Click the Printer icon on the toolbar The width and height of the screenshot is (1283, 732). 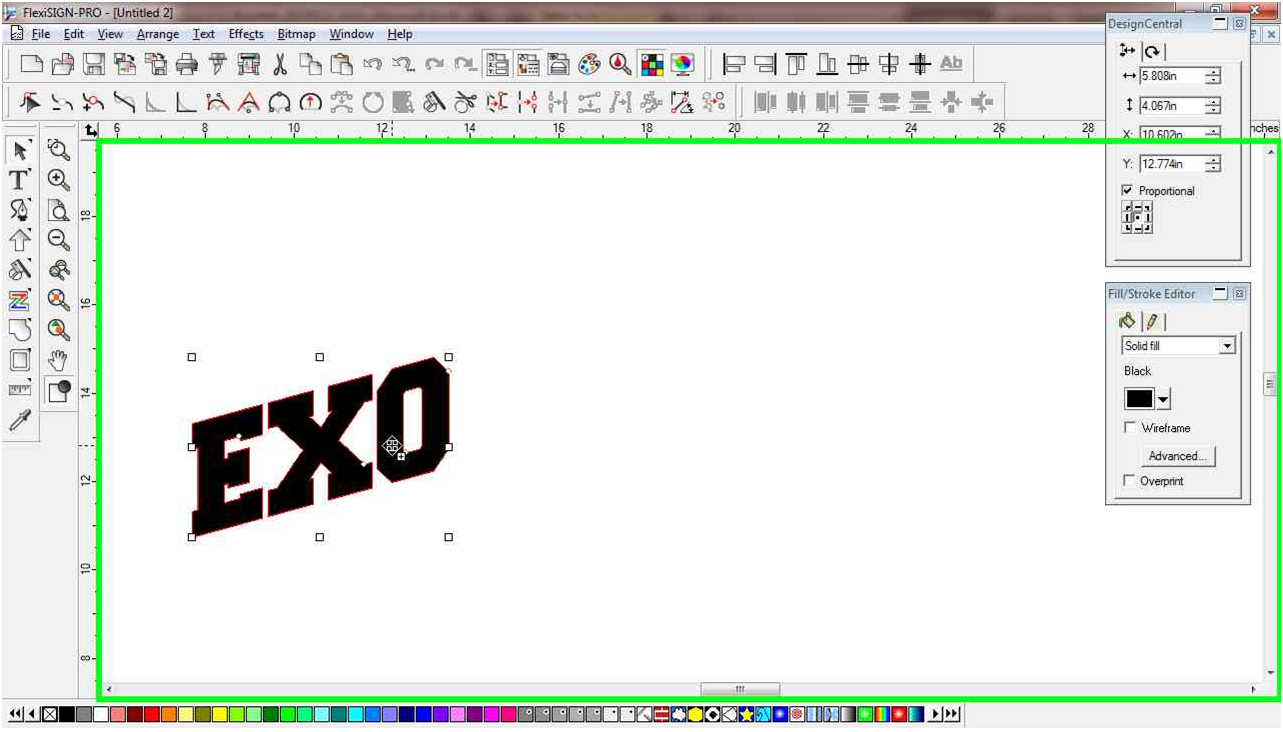pyautogui.click(x=185, y=65)
